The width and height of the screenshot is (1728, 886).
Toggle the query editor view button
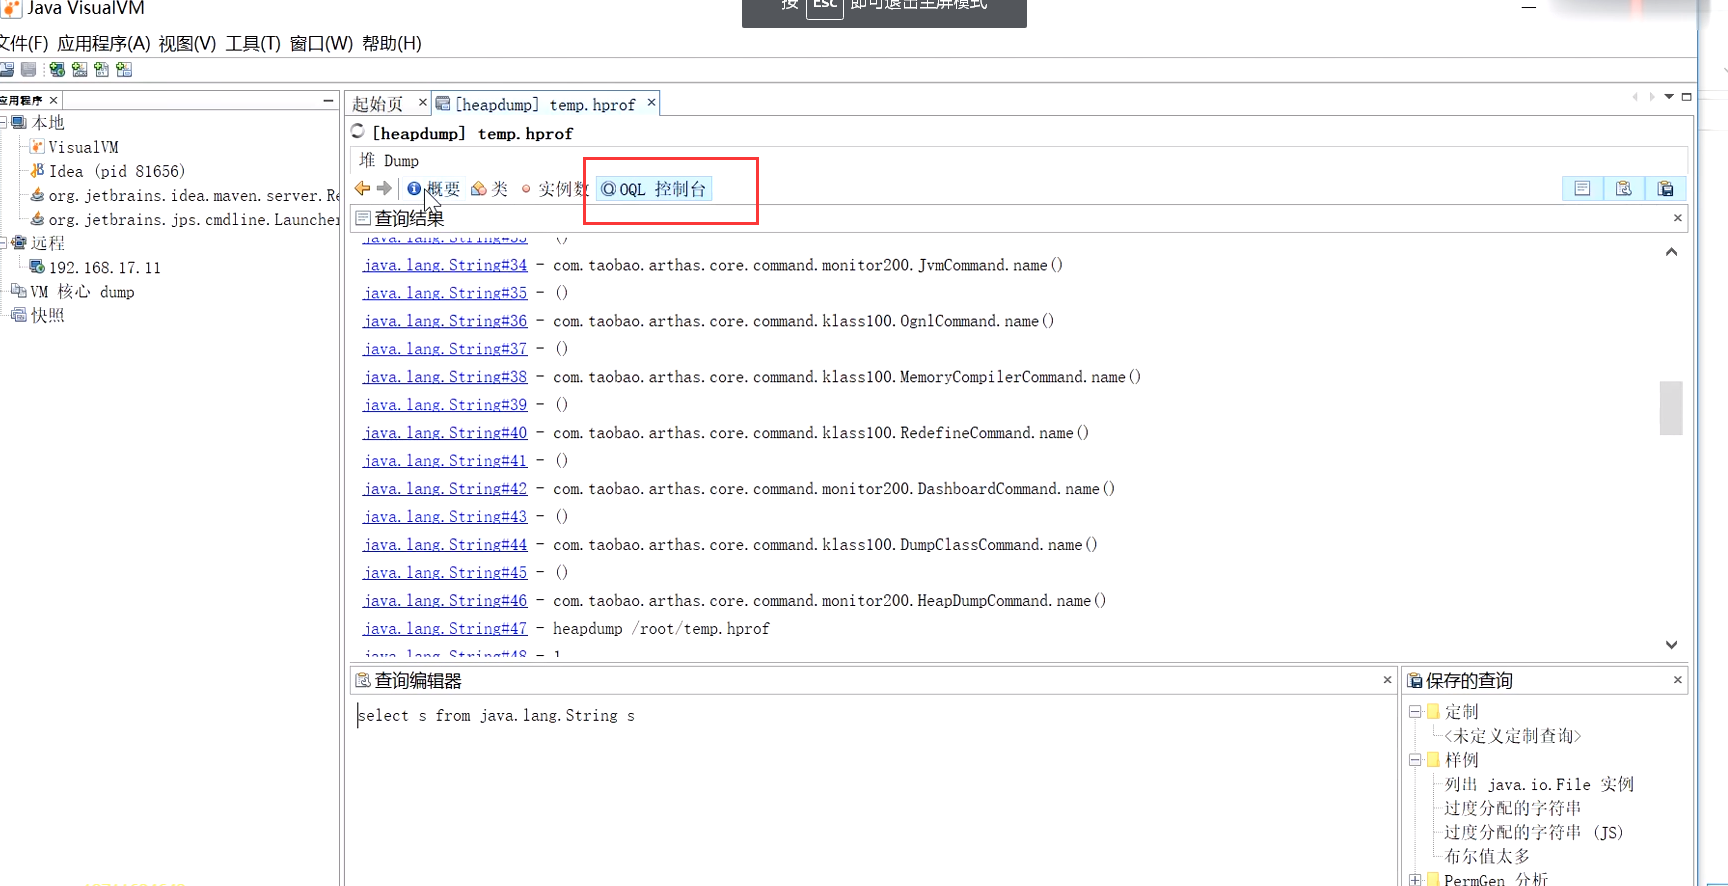(x=1624, y=188)
